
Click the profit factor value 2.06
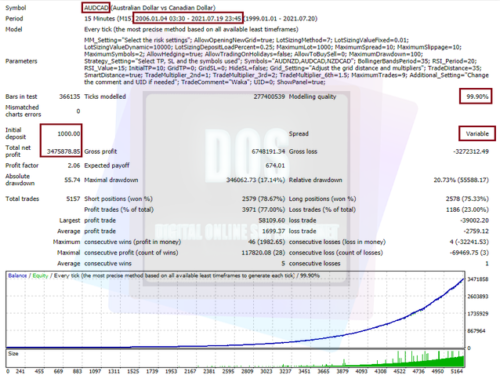click(x=74, y=165)
